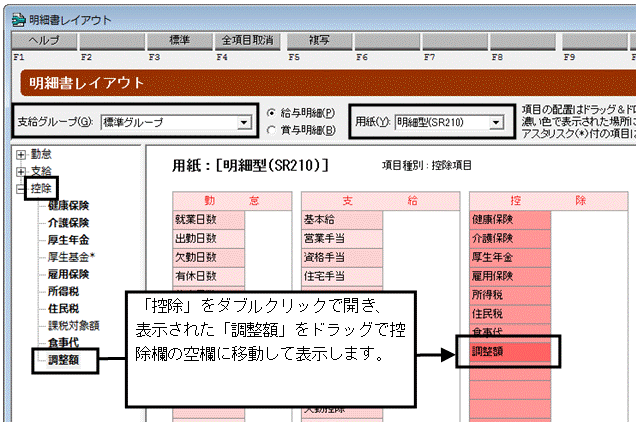Expand the 支給 tree node
636x422 pixels.
(21, 172)
